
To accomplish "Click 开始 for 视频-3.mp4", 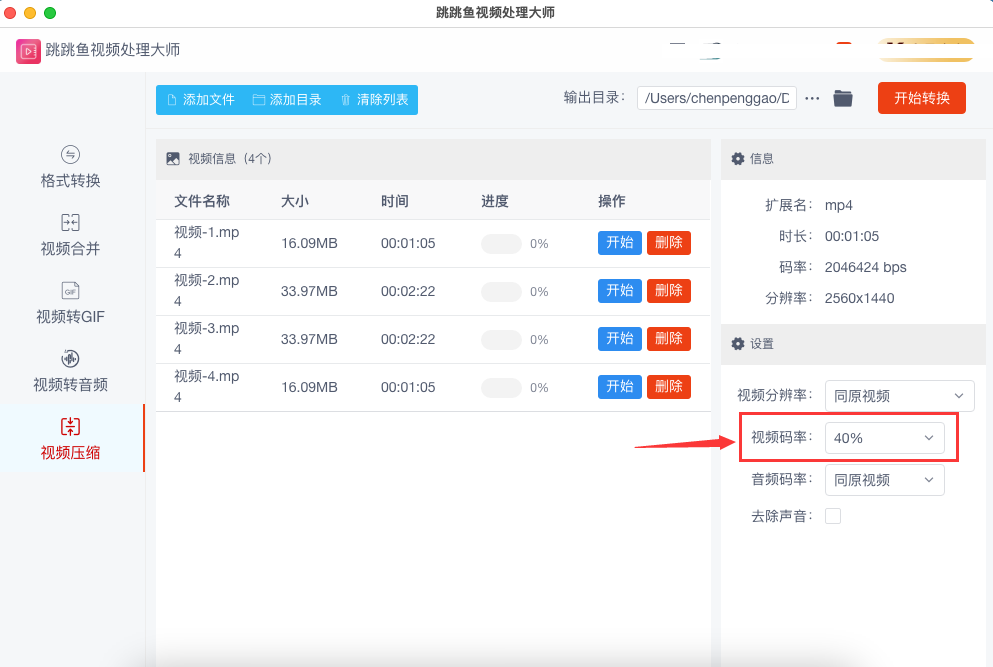I will [620, 339].
